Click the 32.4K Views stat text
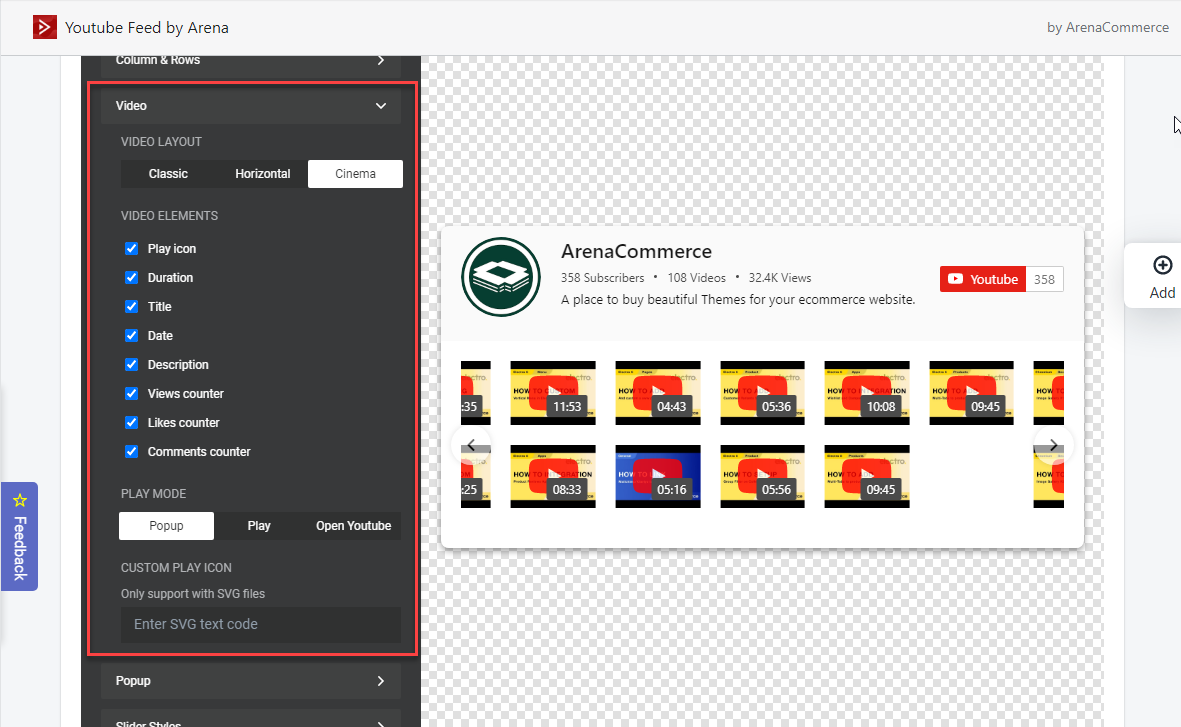This screenshot has width=1181, height=727. point(780,278)
